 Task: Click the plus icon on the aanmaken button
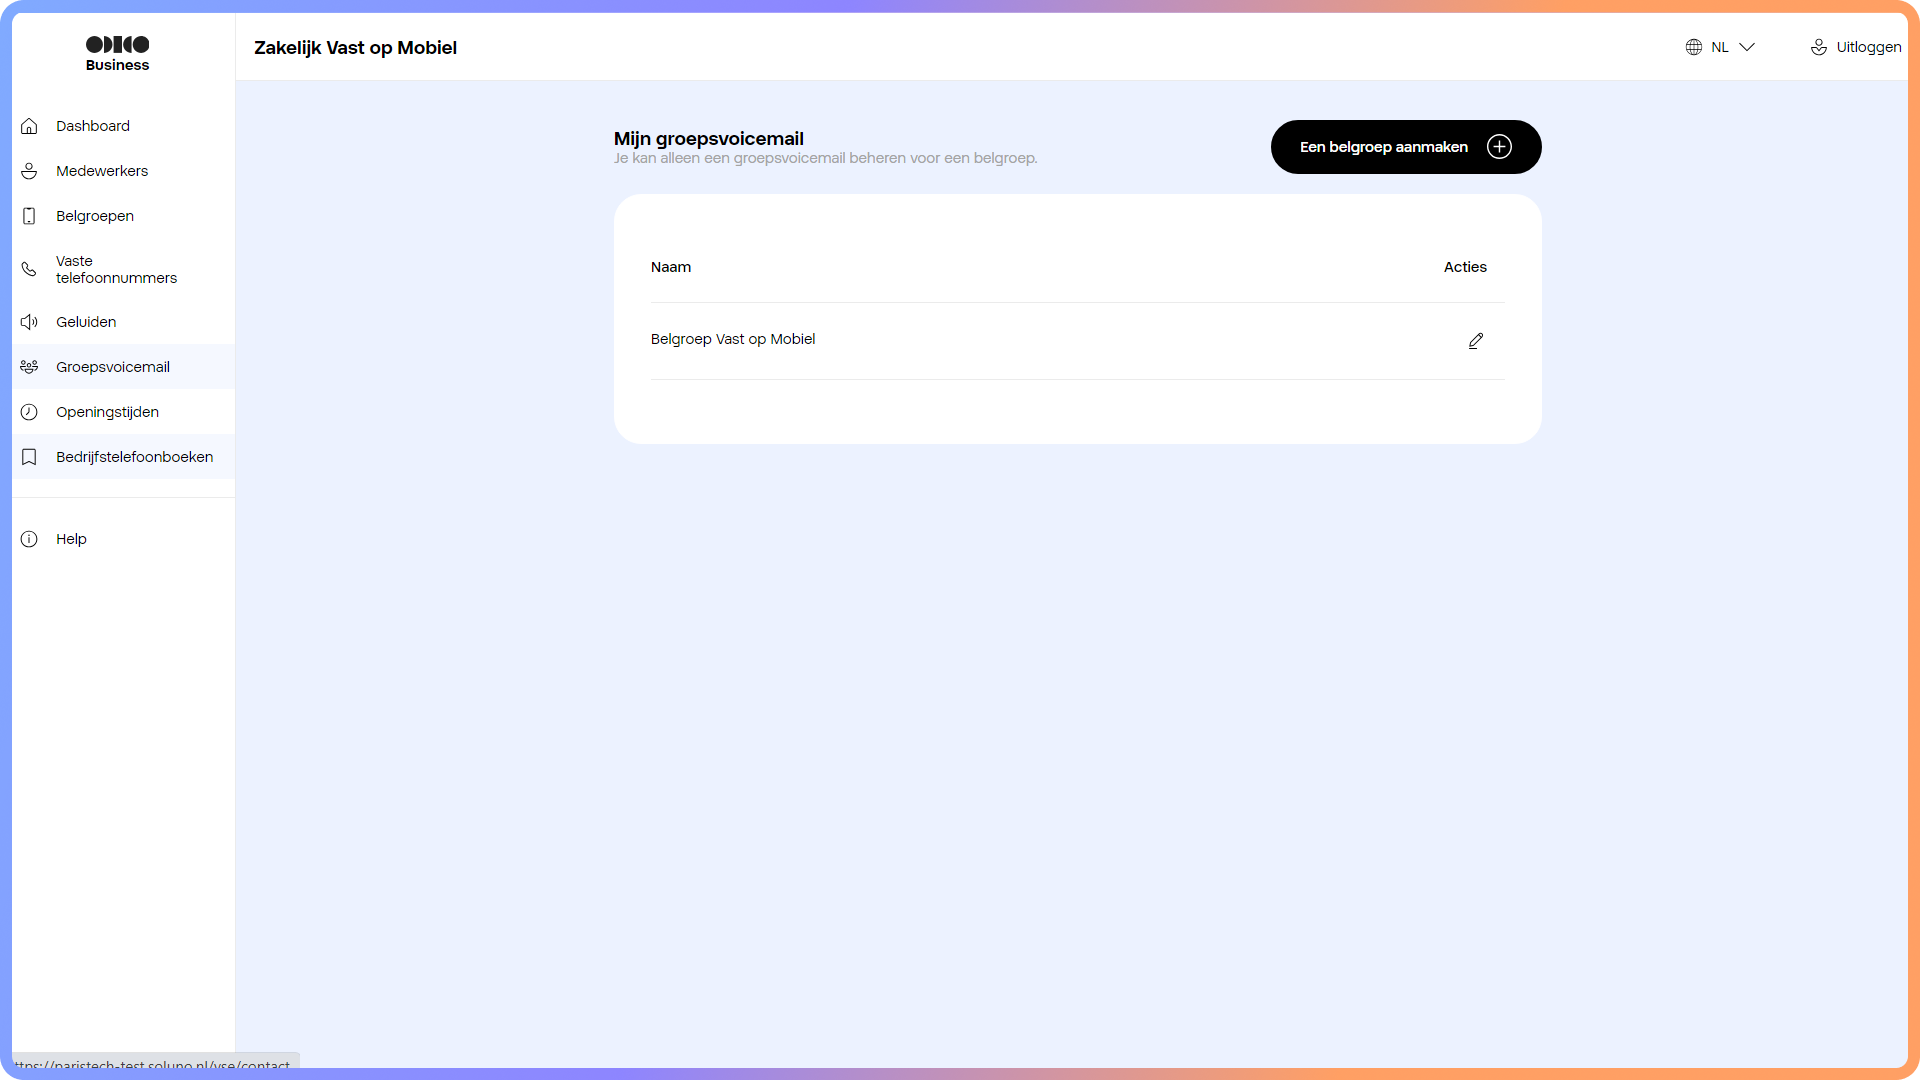click(x=1499, y=146)
